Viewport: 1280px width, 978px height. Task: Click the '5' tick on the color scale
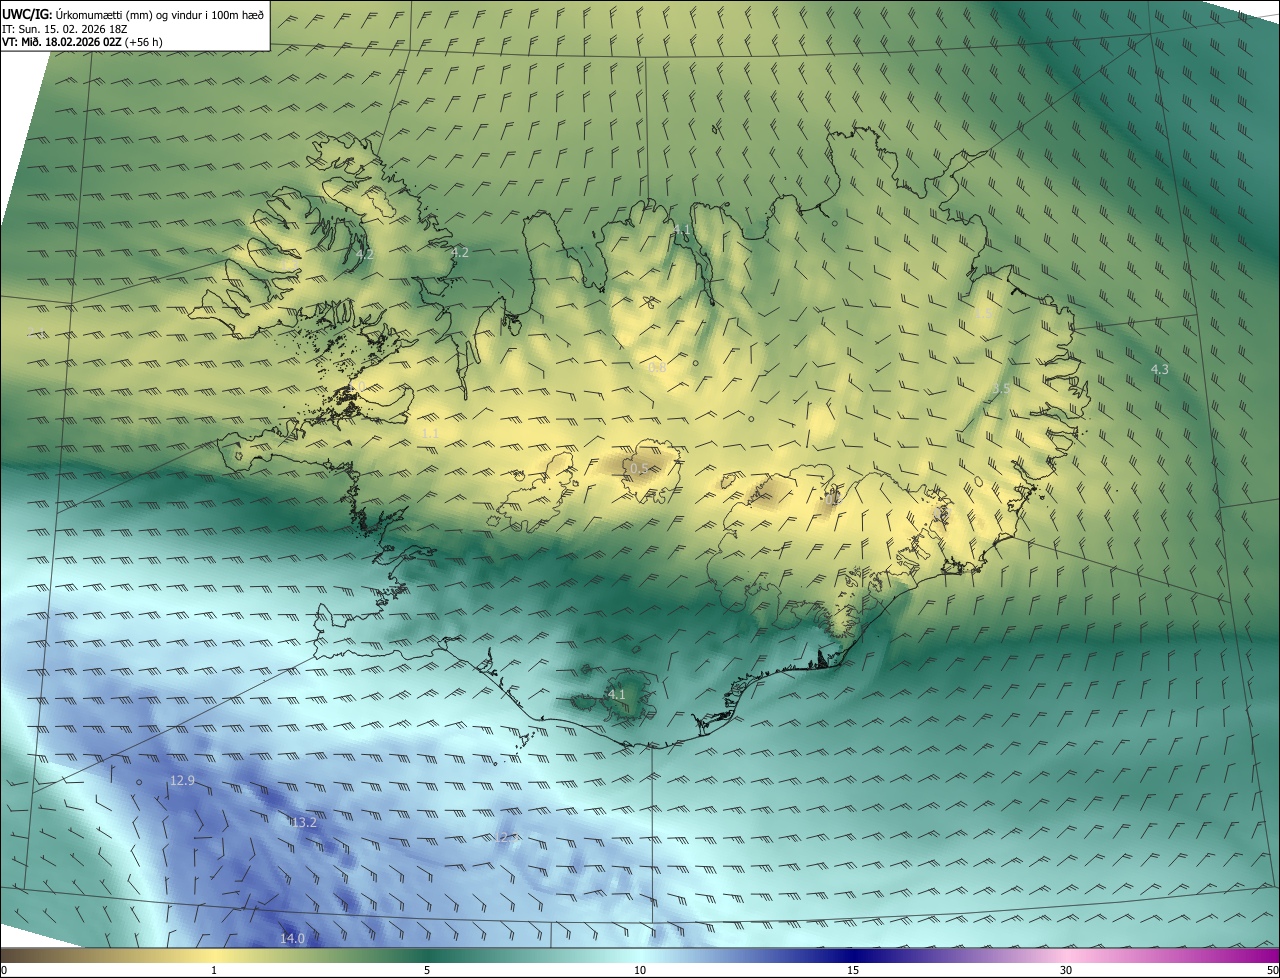pos(427,971)
